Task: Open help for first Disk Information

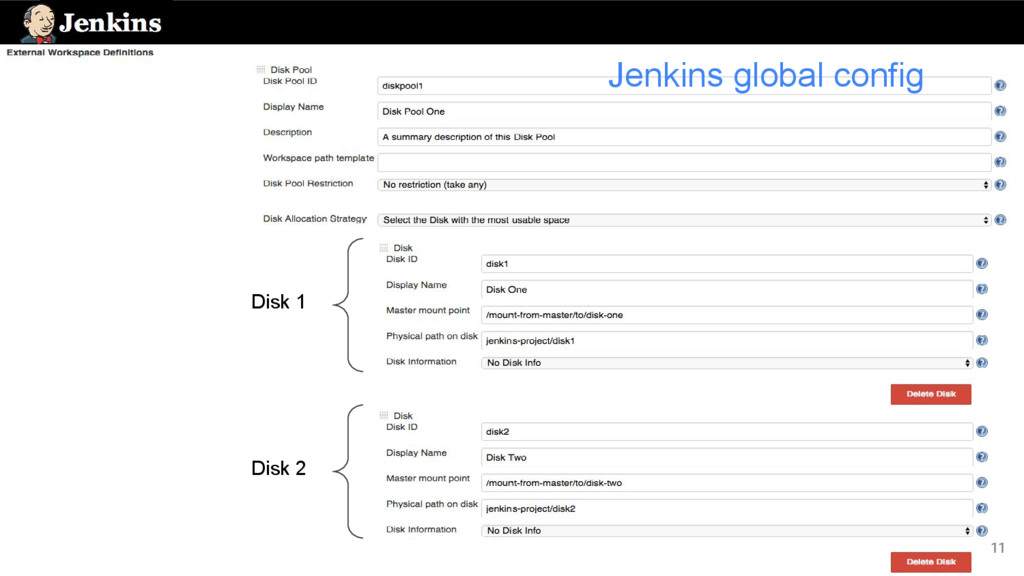Action: pos(982,362)
